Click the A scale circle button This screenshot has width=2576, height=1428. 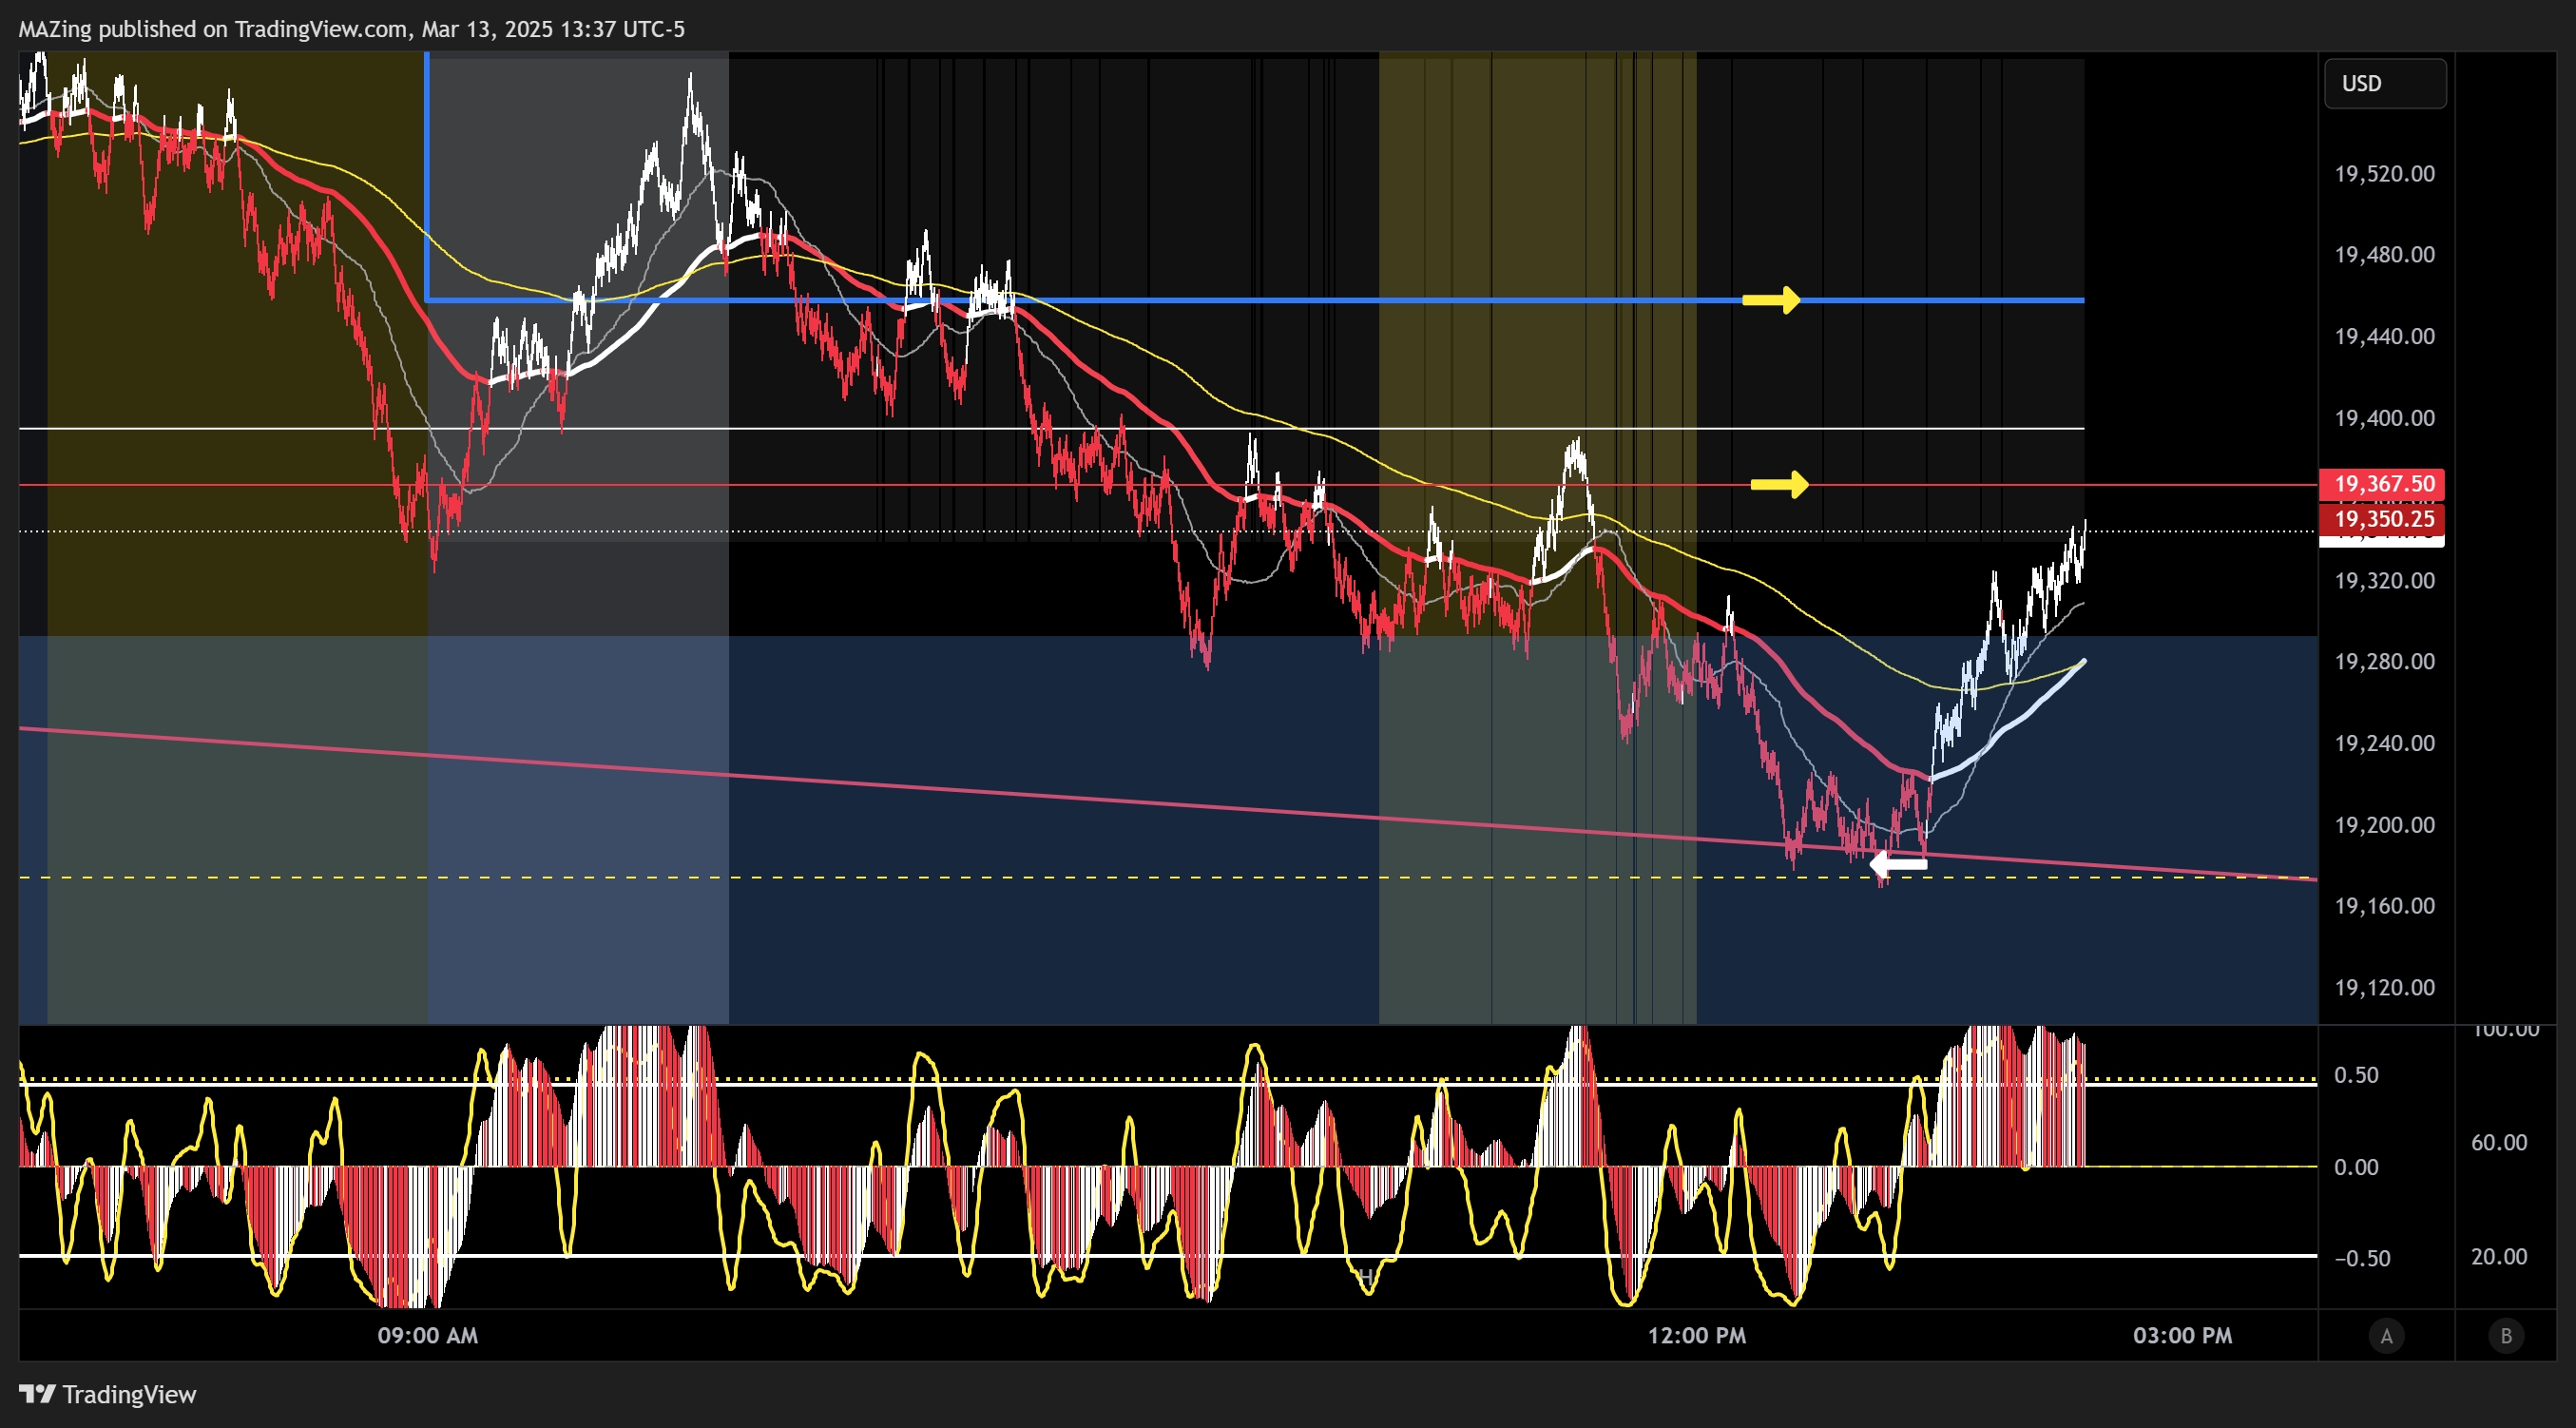point(2386,1335)
